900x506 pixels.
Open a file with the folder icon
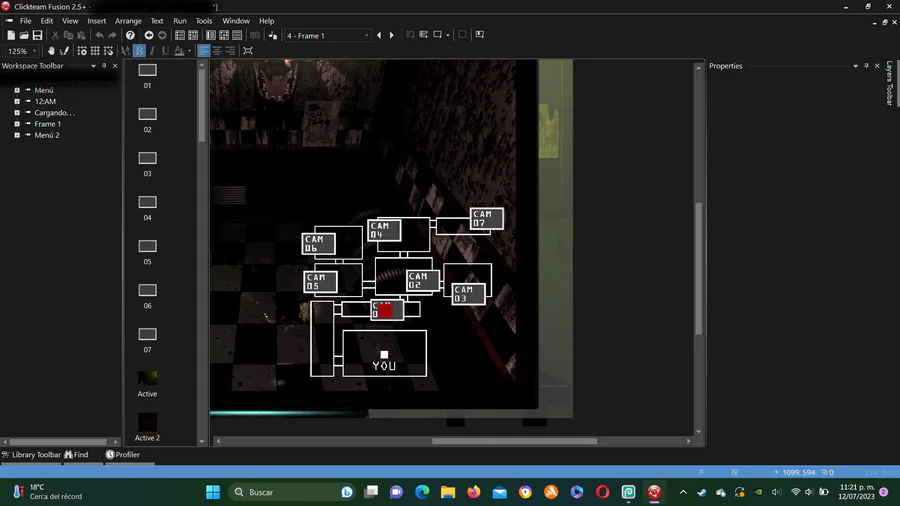[24, 36]
